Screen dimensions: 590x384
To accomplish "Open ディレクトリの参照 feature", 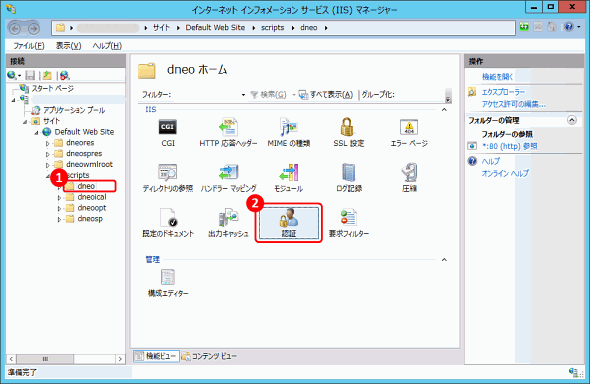I will click(x=168, y=178).
